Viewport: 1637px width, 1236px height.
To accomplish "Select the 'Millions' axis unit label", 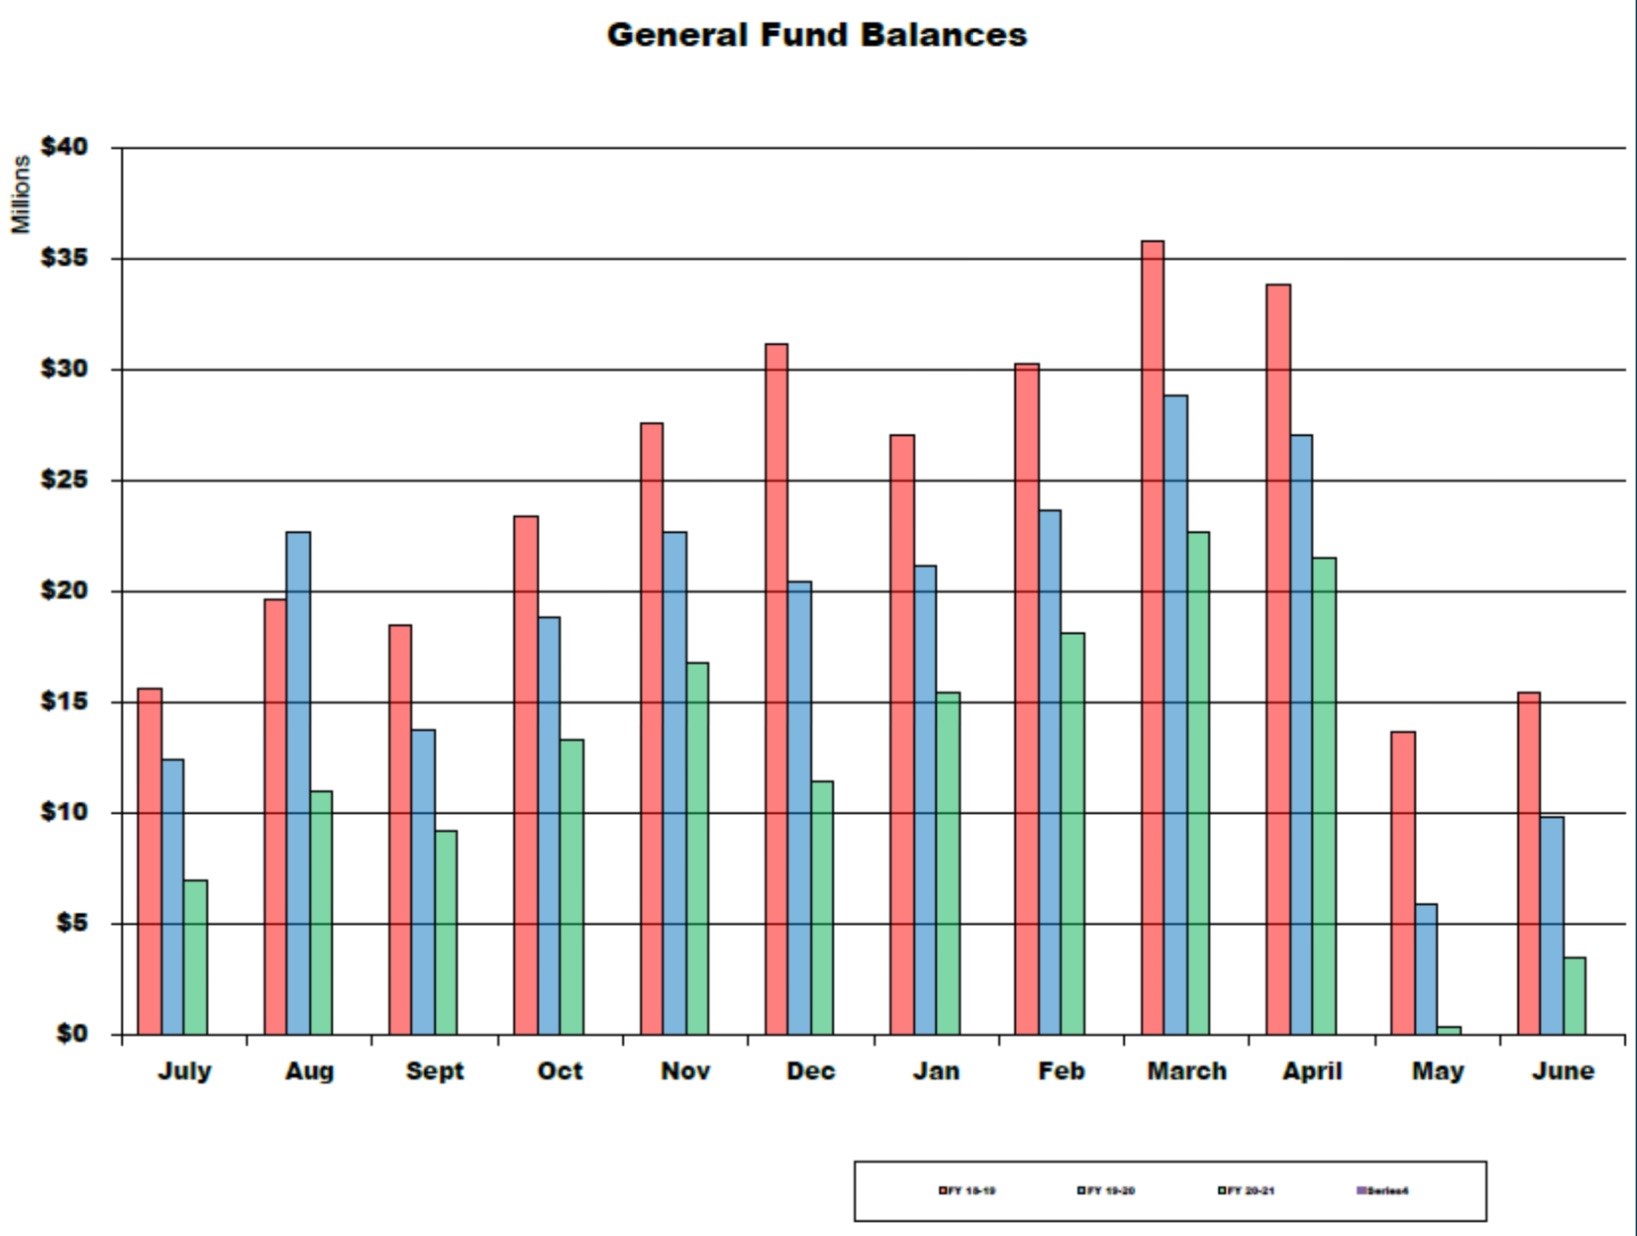I will pos(21,195).
